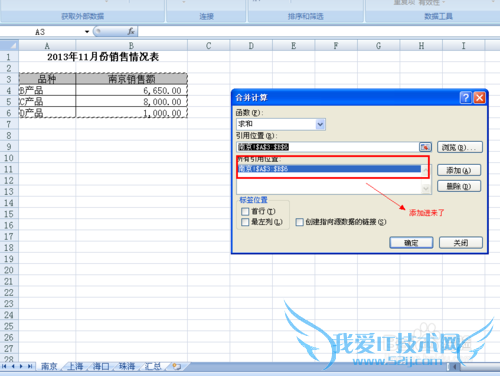Click the 品种 header cell
Screen dimensions: 500x376
[47, 79]
